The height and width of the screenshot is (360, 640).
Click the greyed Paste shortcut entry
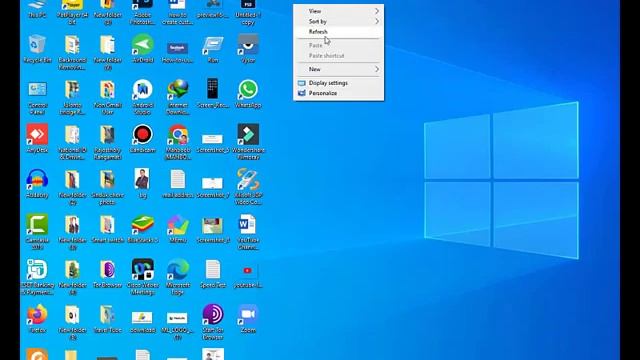[x=338, y=56]
